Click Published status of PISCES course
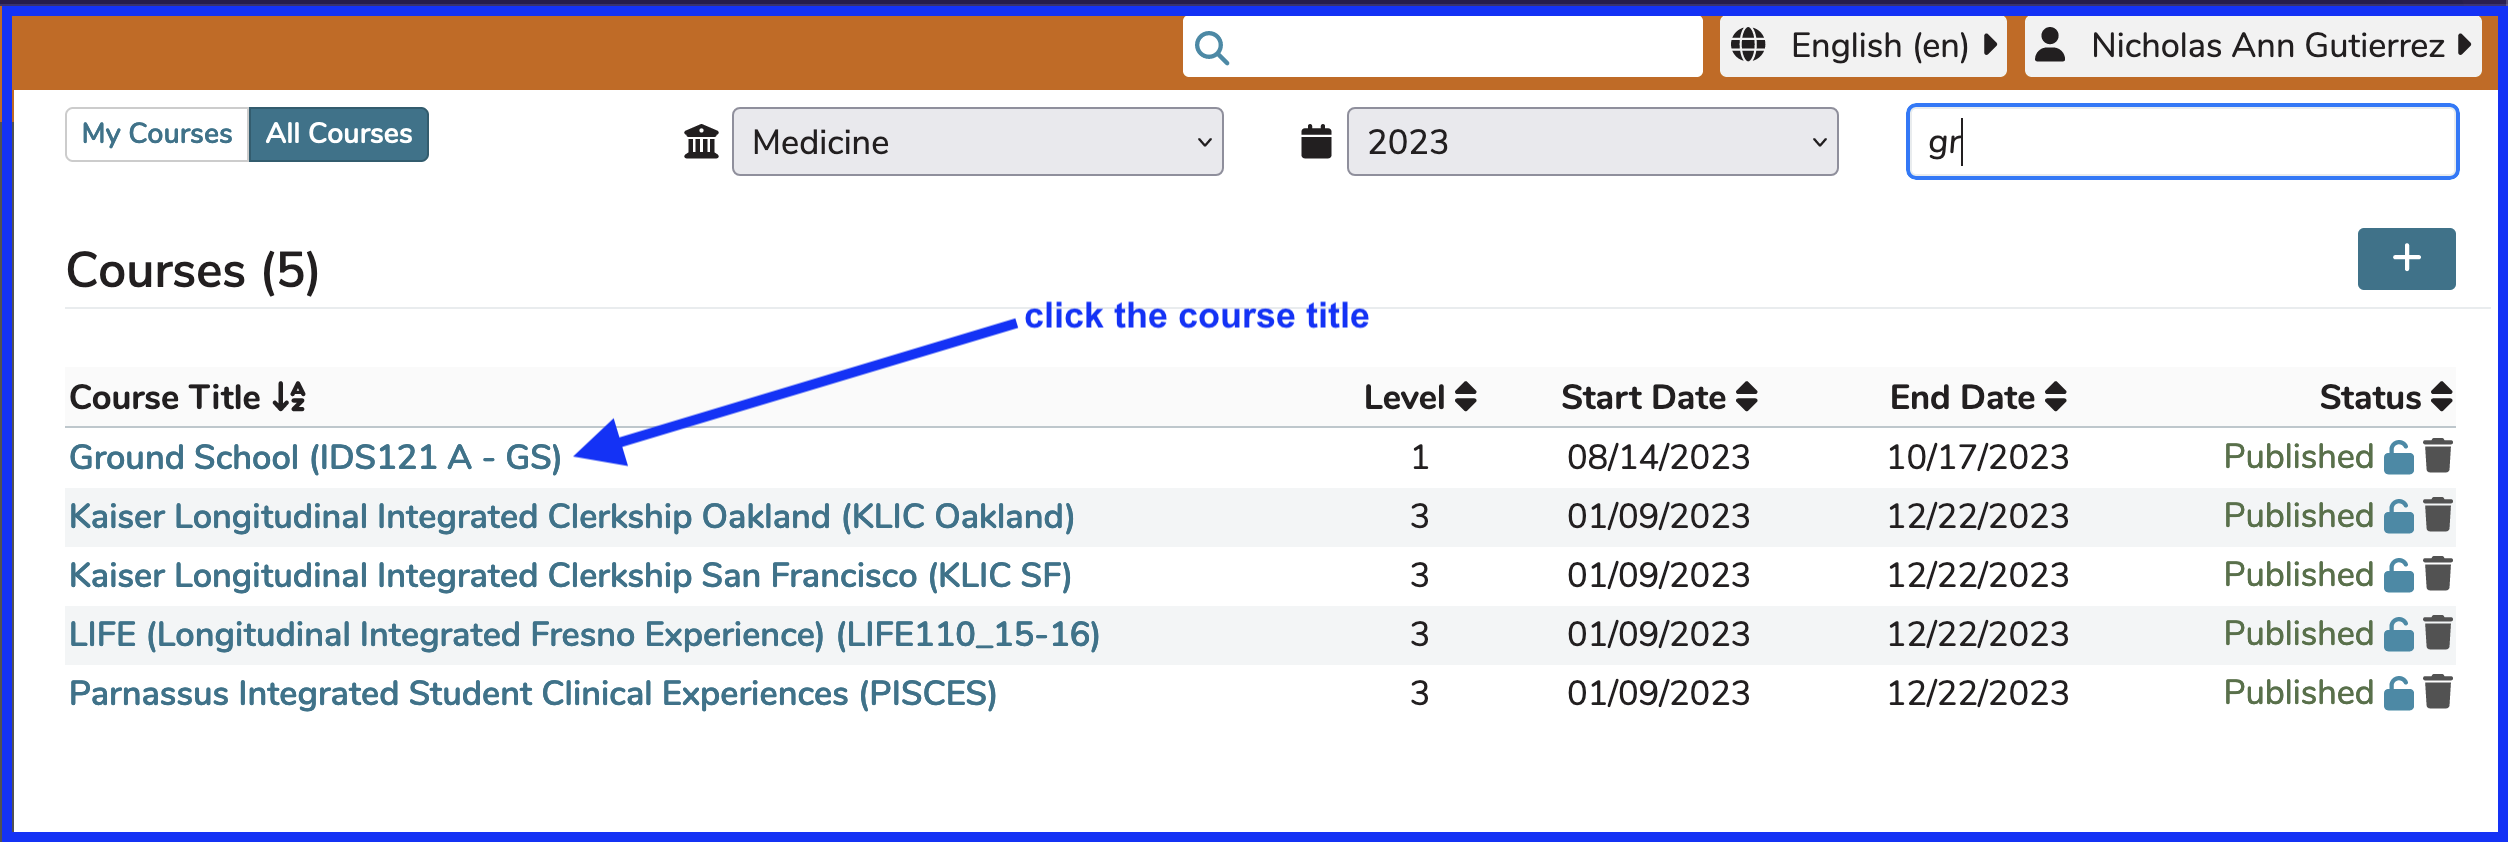 [x=2298, y=693]
